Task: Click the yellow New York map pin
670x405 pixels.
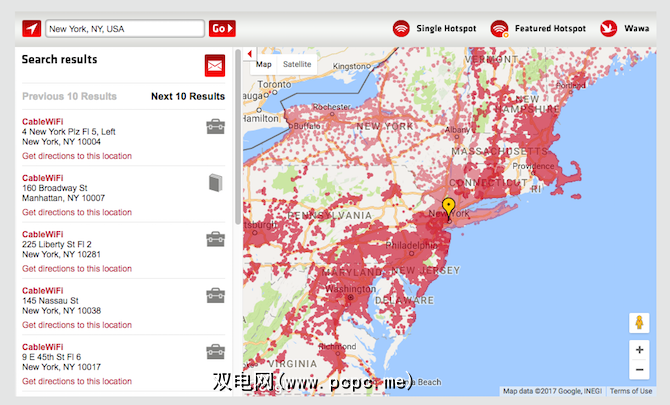Action: coord(448,209)
